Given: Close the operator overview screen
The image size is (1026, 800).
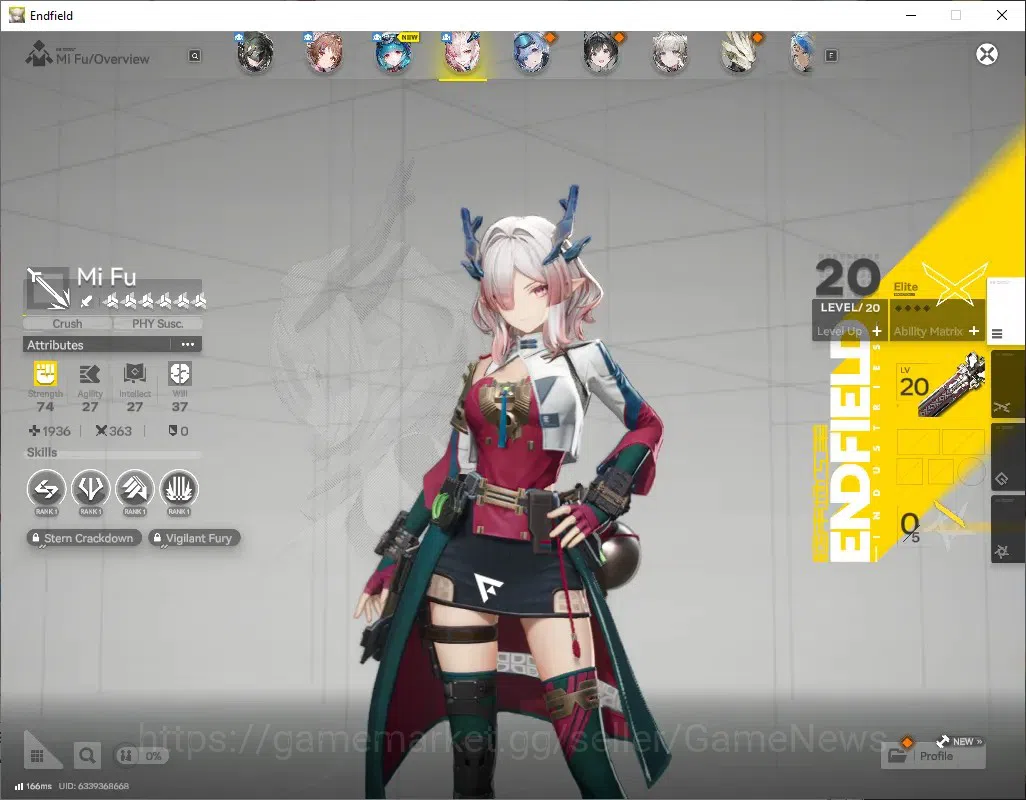Looking at the screenshot, I should 987,54.
